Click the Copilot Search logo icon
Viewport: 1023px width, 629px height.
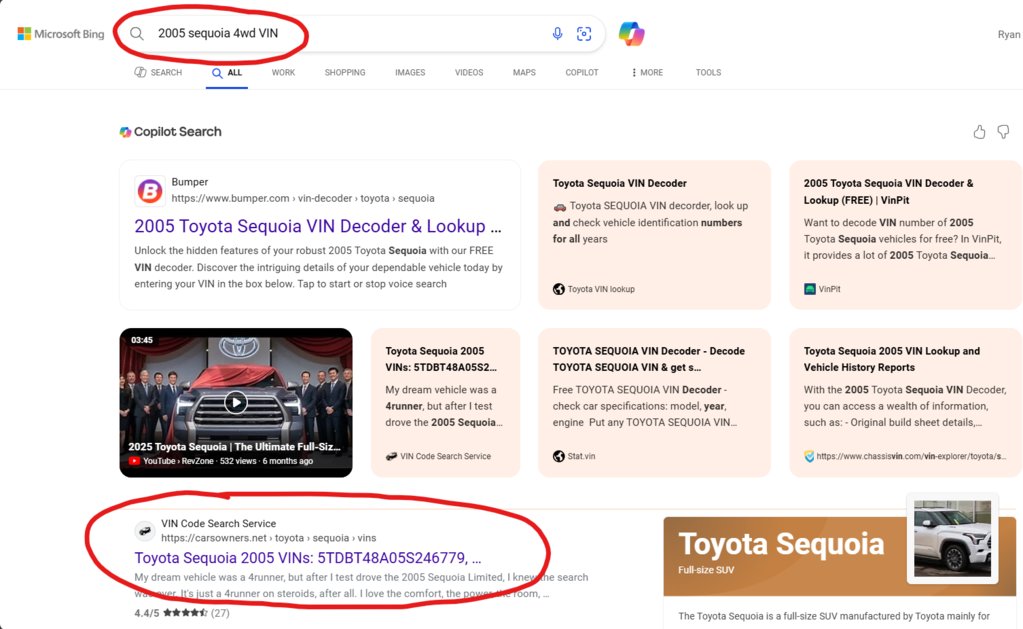click(x=125, y=132)
